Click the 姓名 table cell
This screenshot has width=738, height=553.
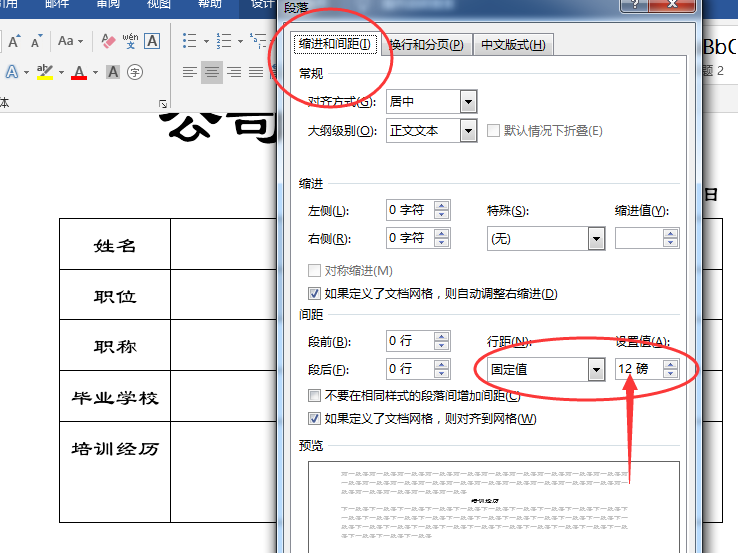115,244
